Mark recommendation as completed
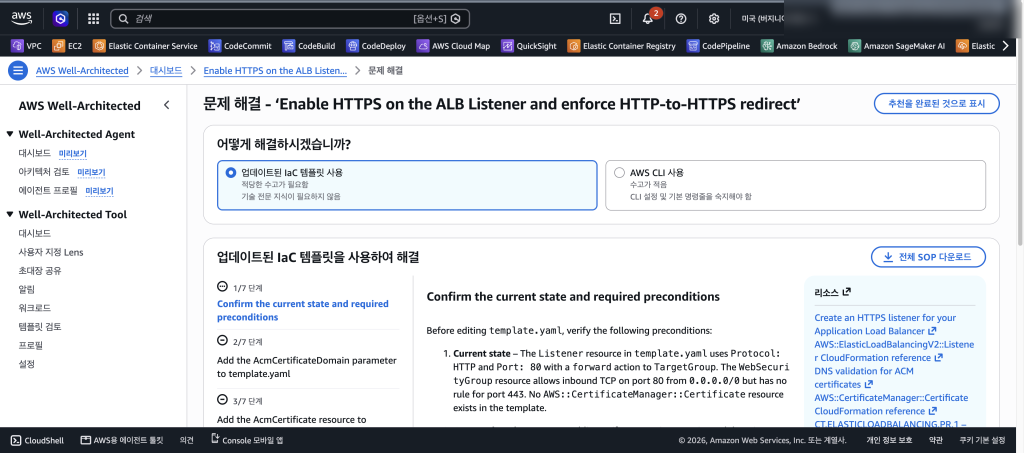The width and height of the screenshot is (1024, 453). (936, 103)
